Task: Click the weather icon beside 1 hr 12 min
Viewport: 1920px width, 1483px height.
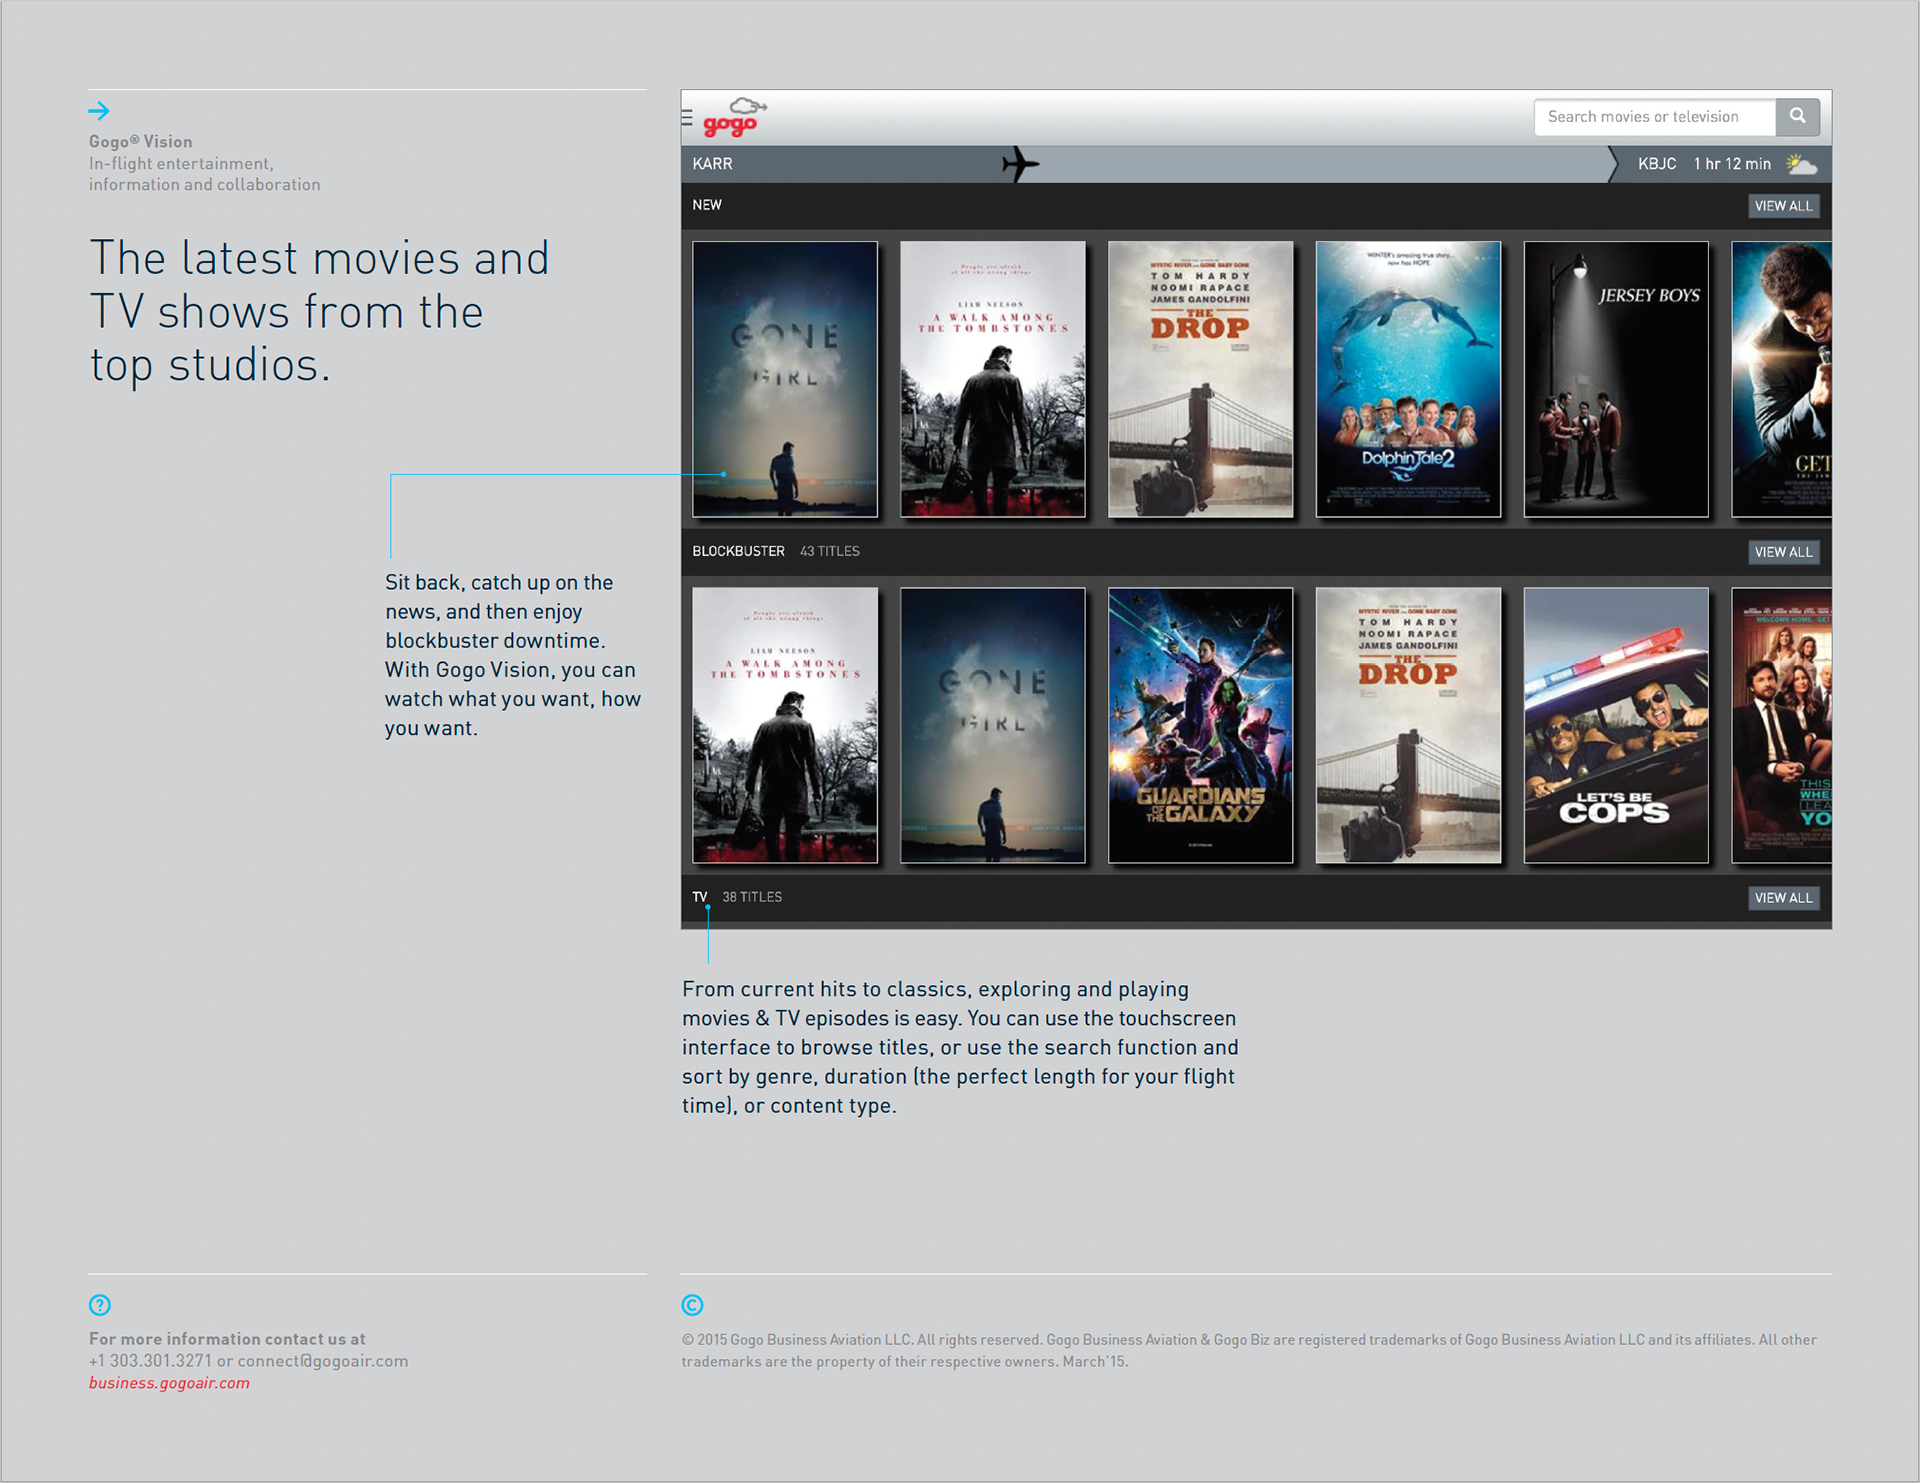Action: 1801,164
